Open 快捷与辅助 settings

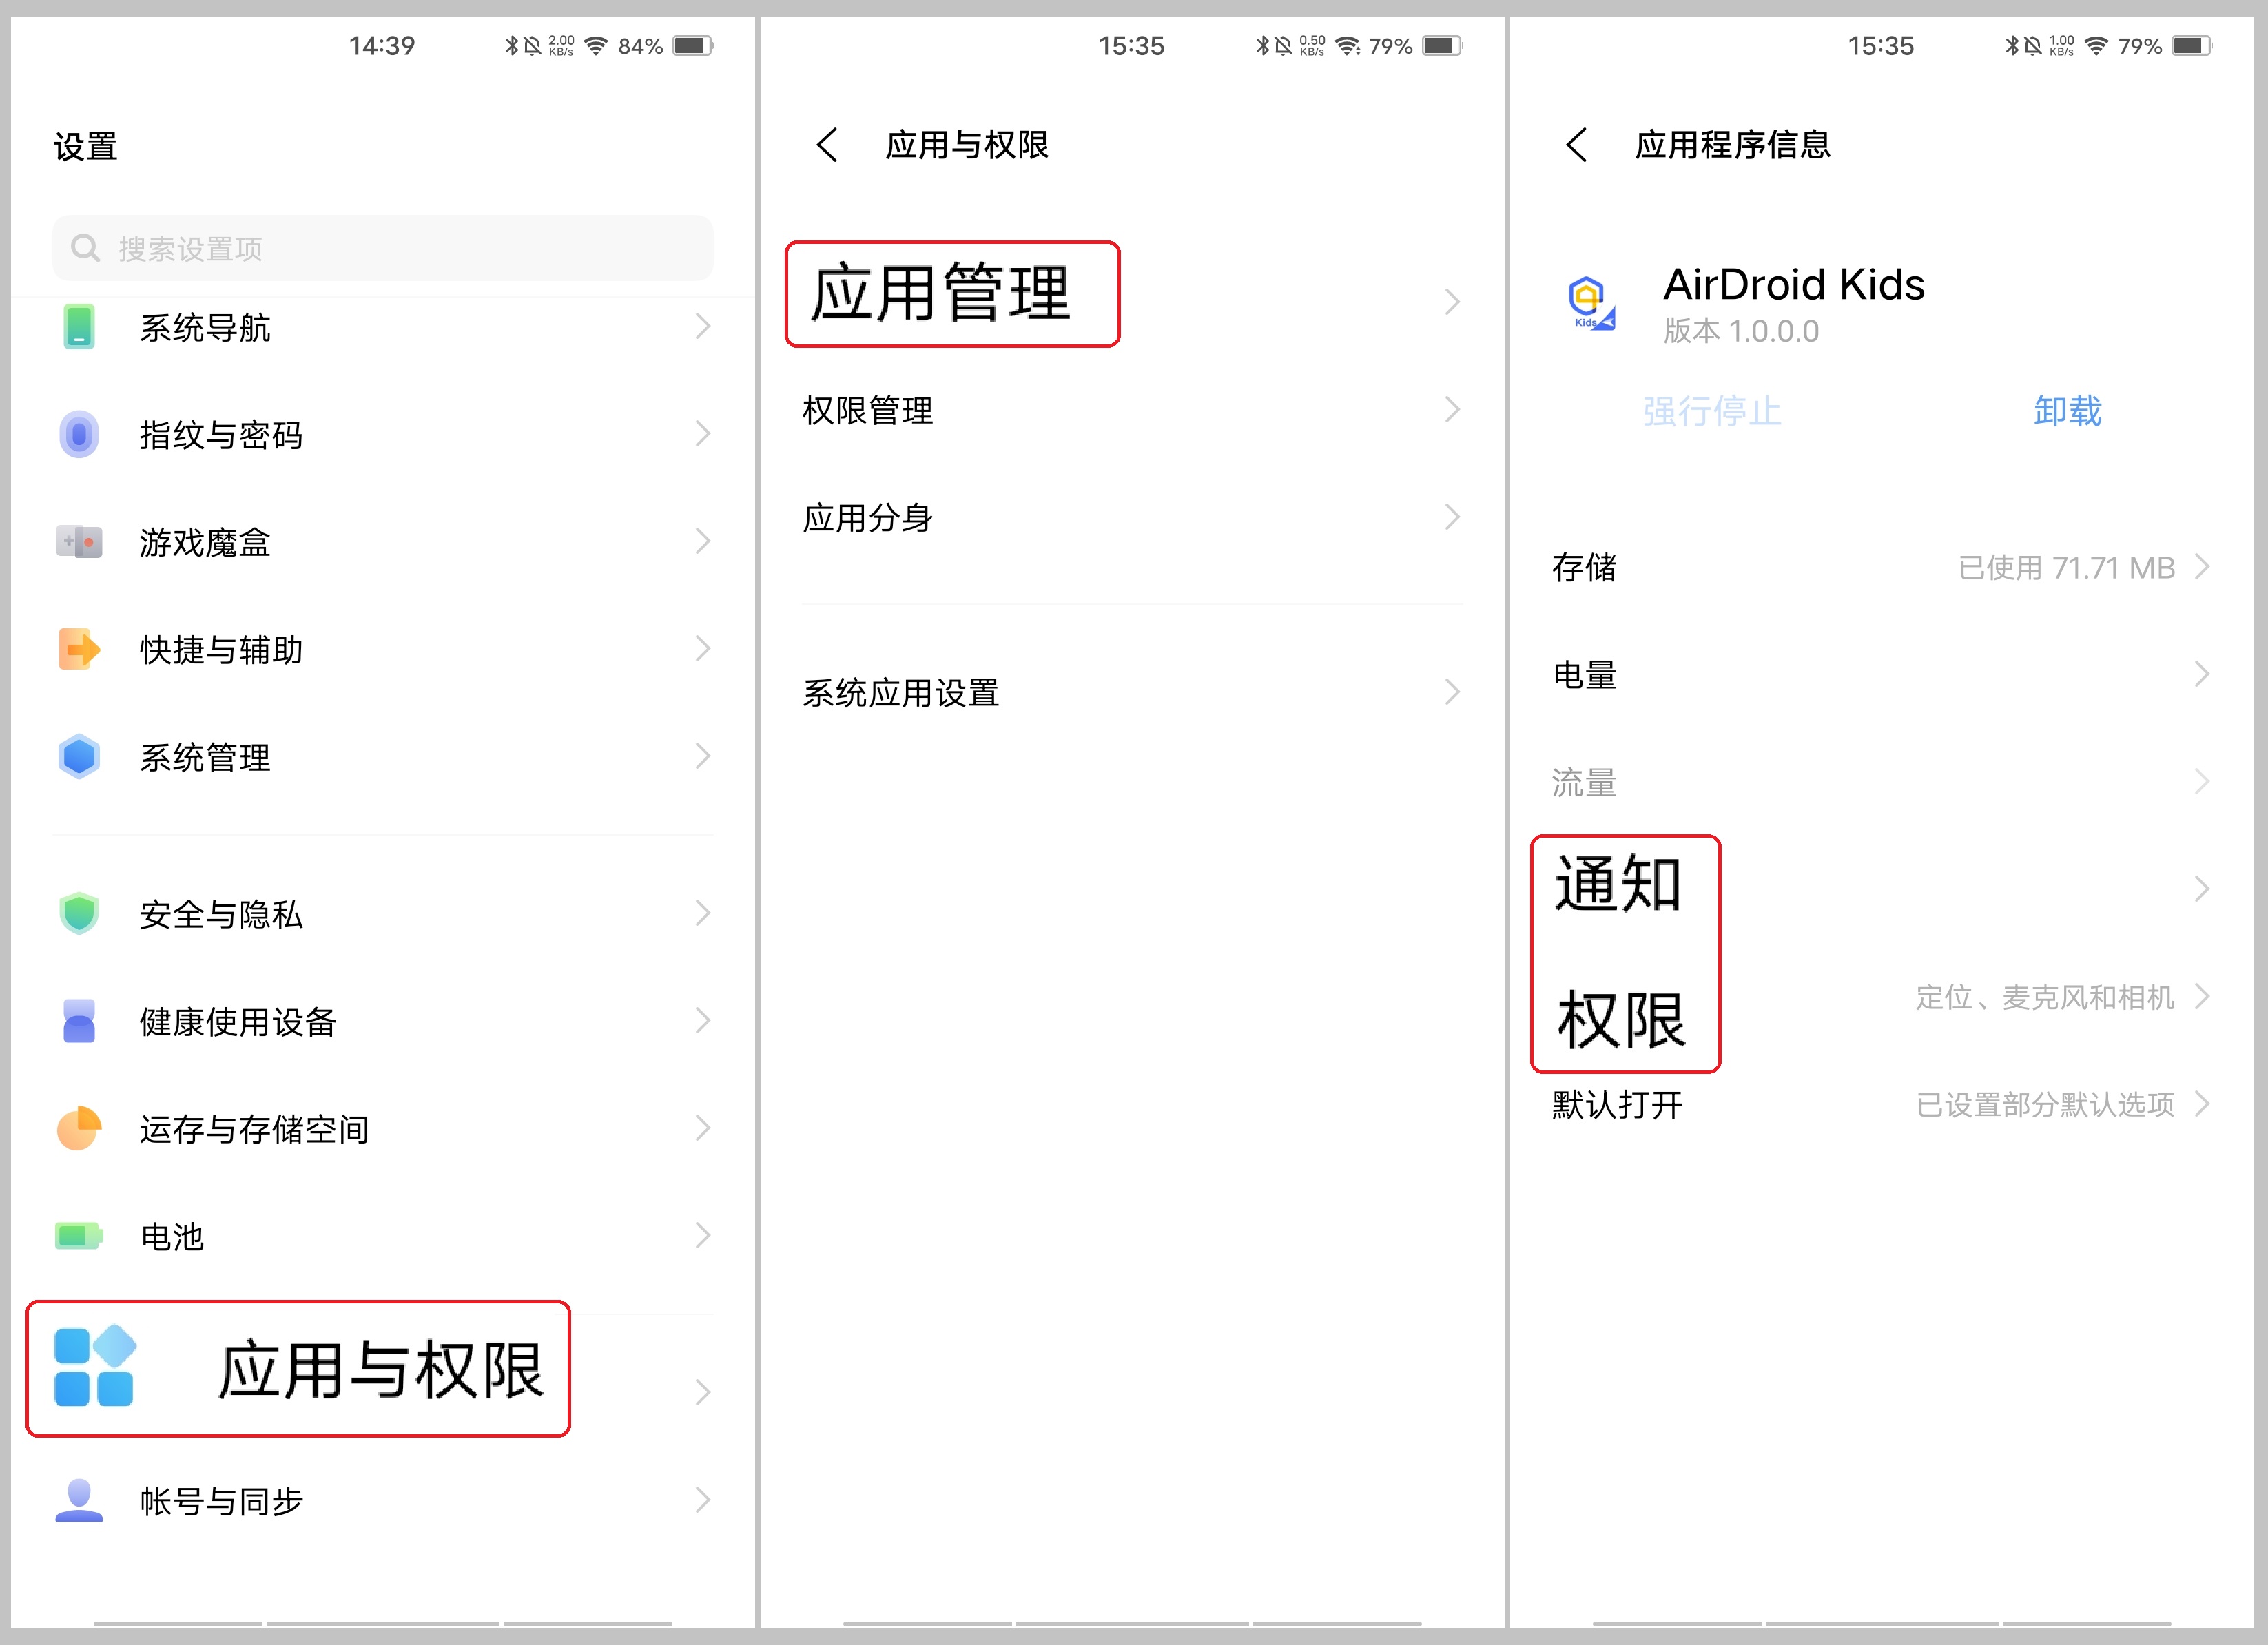point(383,649)
